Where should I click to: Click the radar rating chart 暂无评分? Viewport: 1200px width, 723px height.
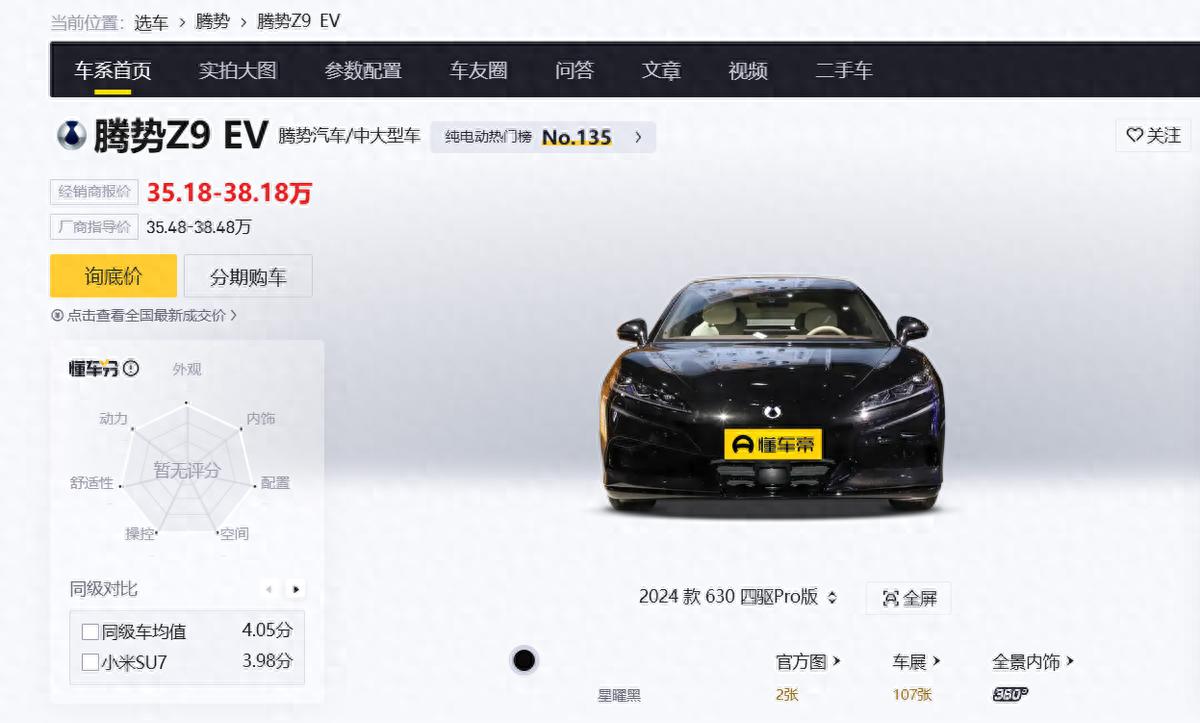click(186, 469)
